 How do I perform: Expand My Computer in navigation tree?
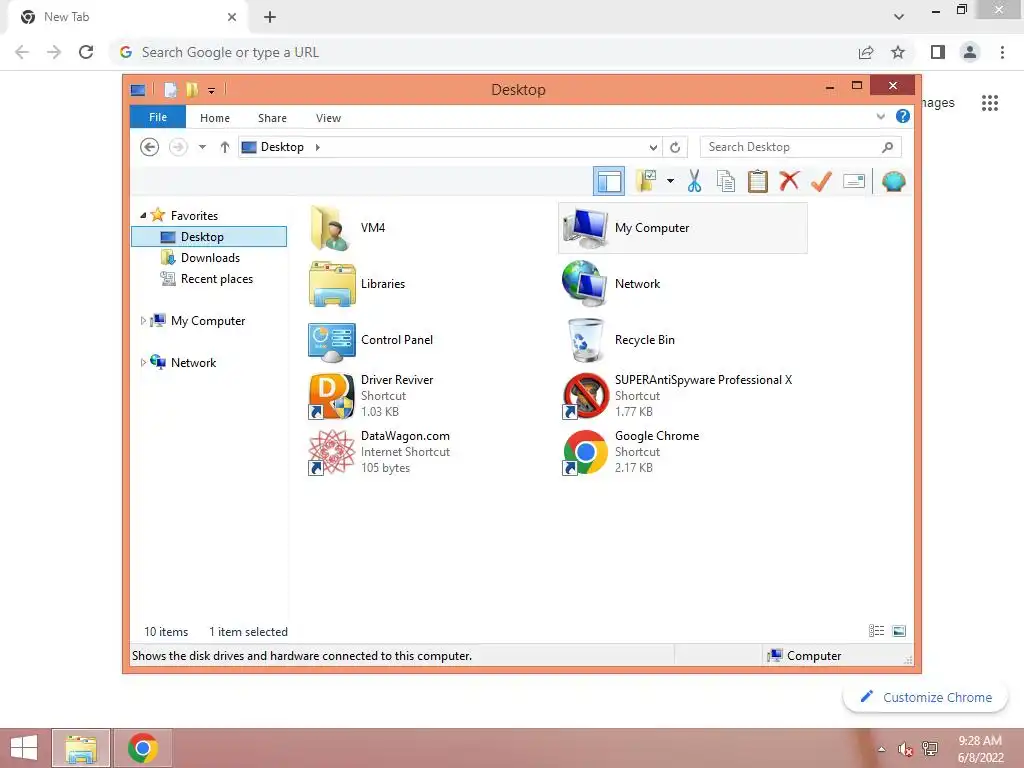tap(143, 321)
